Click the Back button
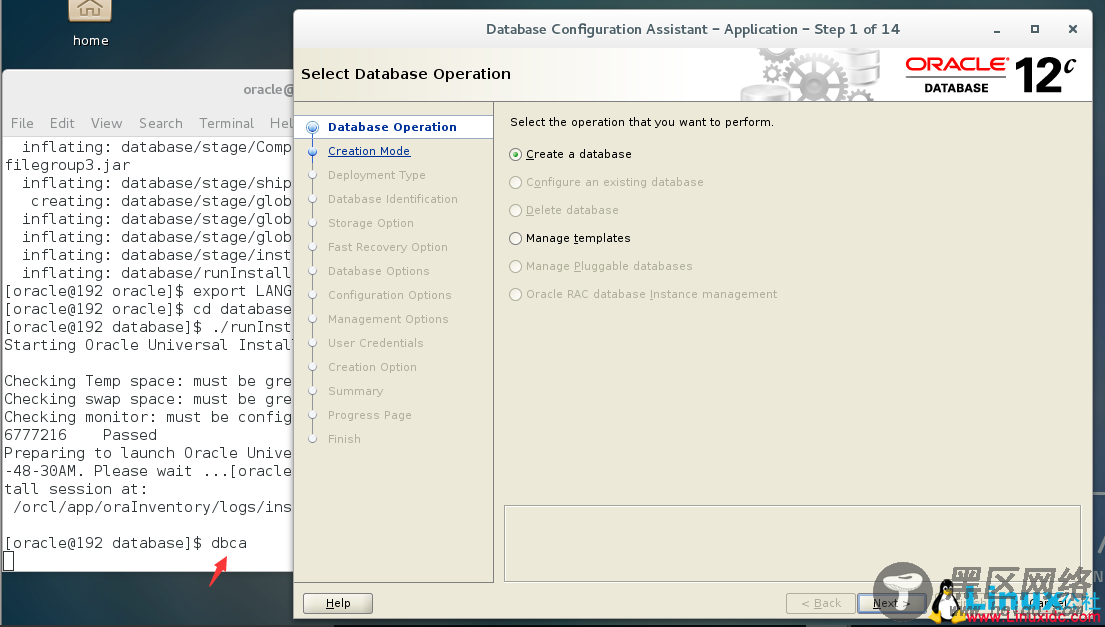The width and height of the screenshot is (1105, 627). click(x=820, y=603)
